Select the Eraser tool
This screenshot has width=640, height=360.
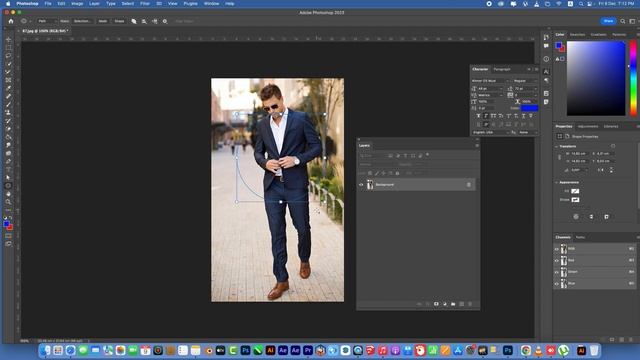(9, 129)
